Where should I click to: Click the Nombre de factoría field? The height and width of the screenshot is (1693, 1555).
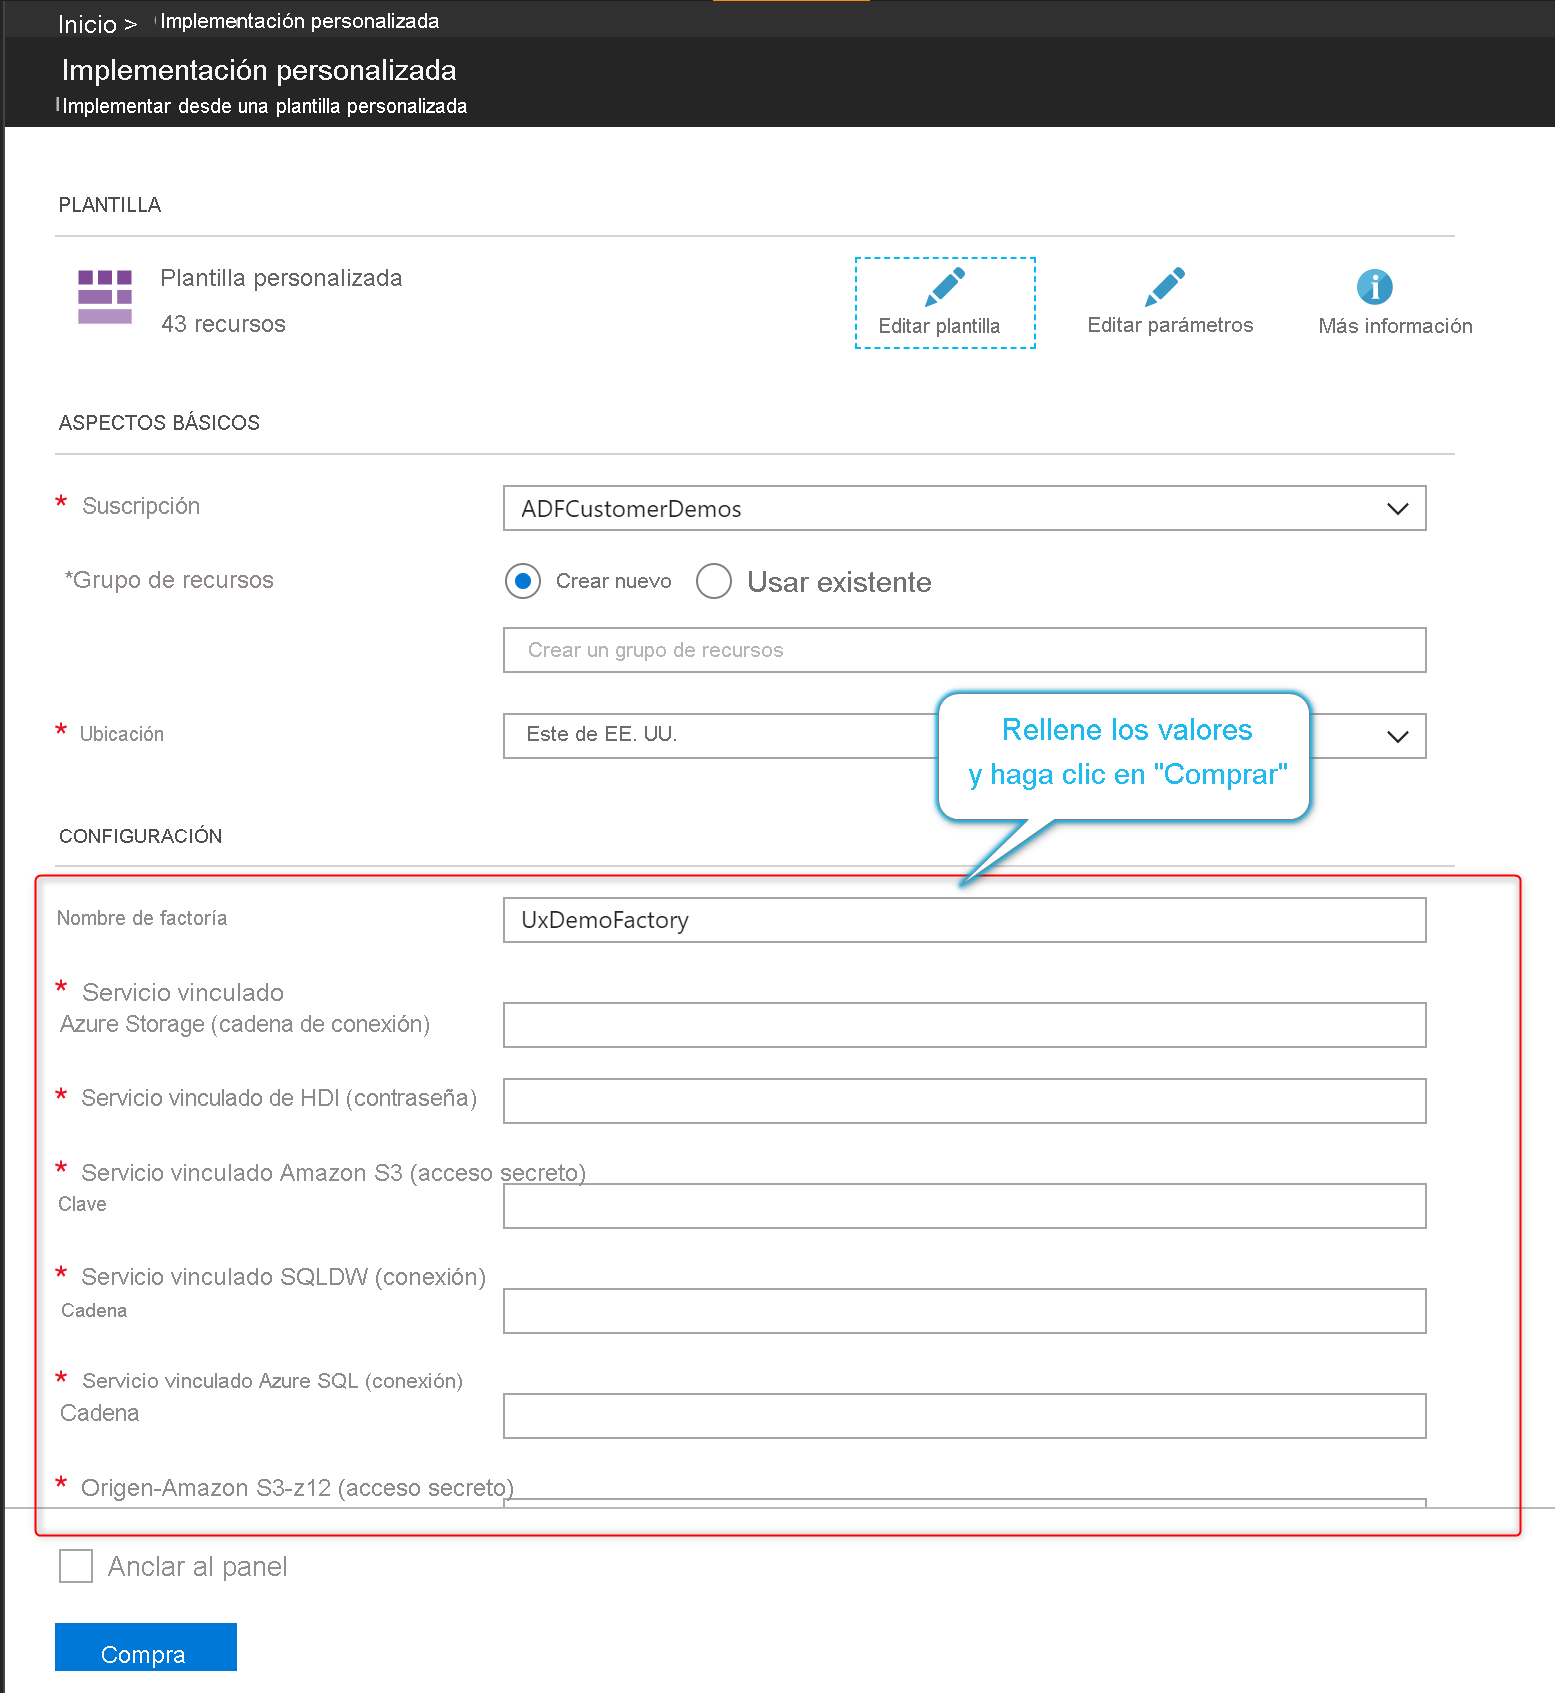(x=964, y=920)
